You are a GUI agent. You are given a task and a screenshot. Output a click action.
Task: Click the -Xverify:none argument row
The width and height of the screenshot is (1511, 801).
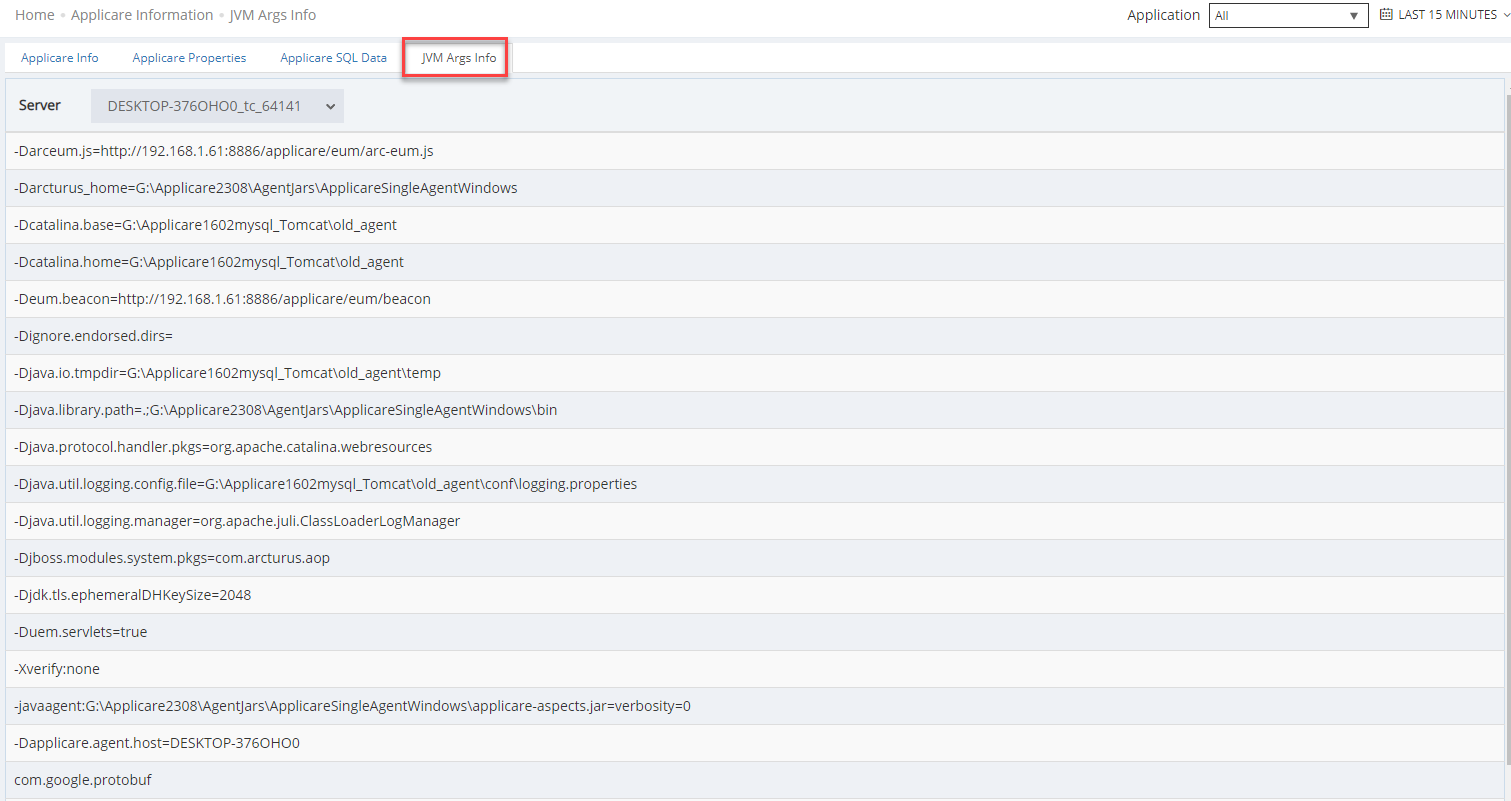[57, 669]
